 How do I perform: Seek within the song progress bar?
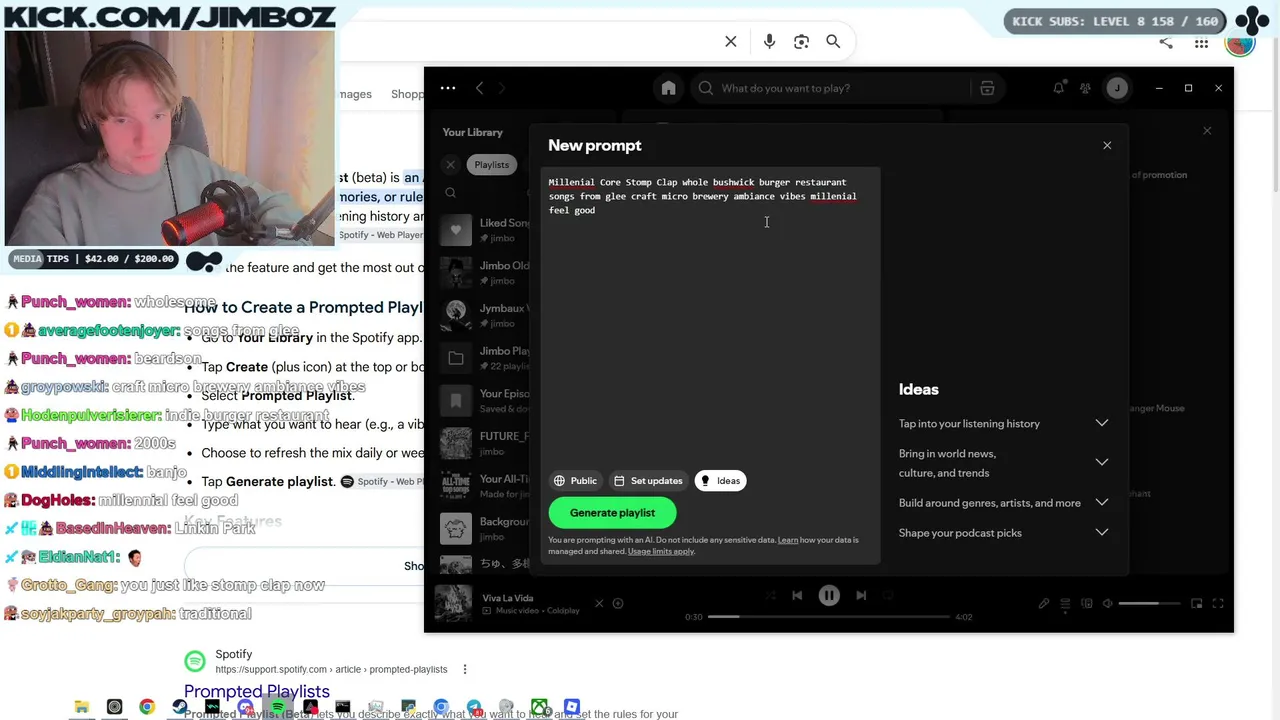coord(829,617)
